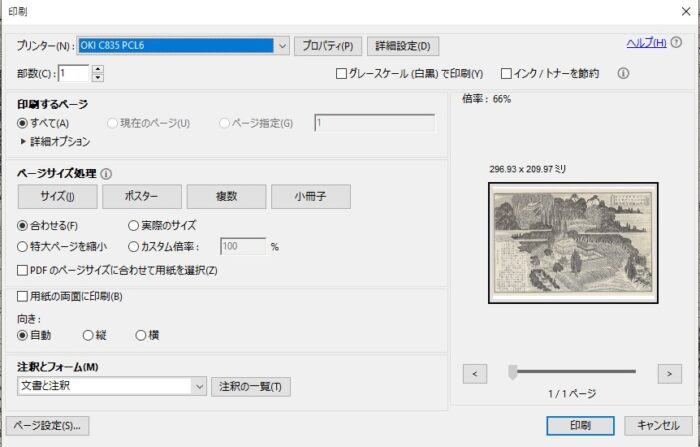Click info icon next to ページサイズ処理

(106, 174)
